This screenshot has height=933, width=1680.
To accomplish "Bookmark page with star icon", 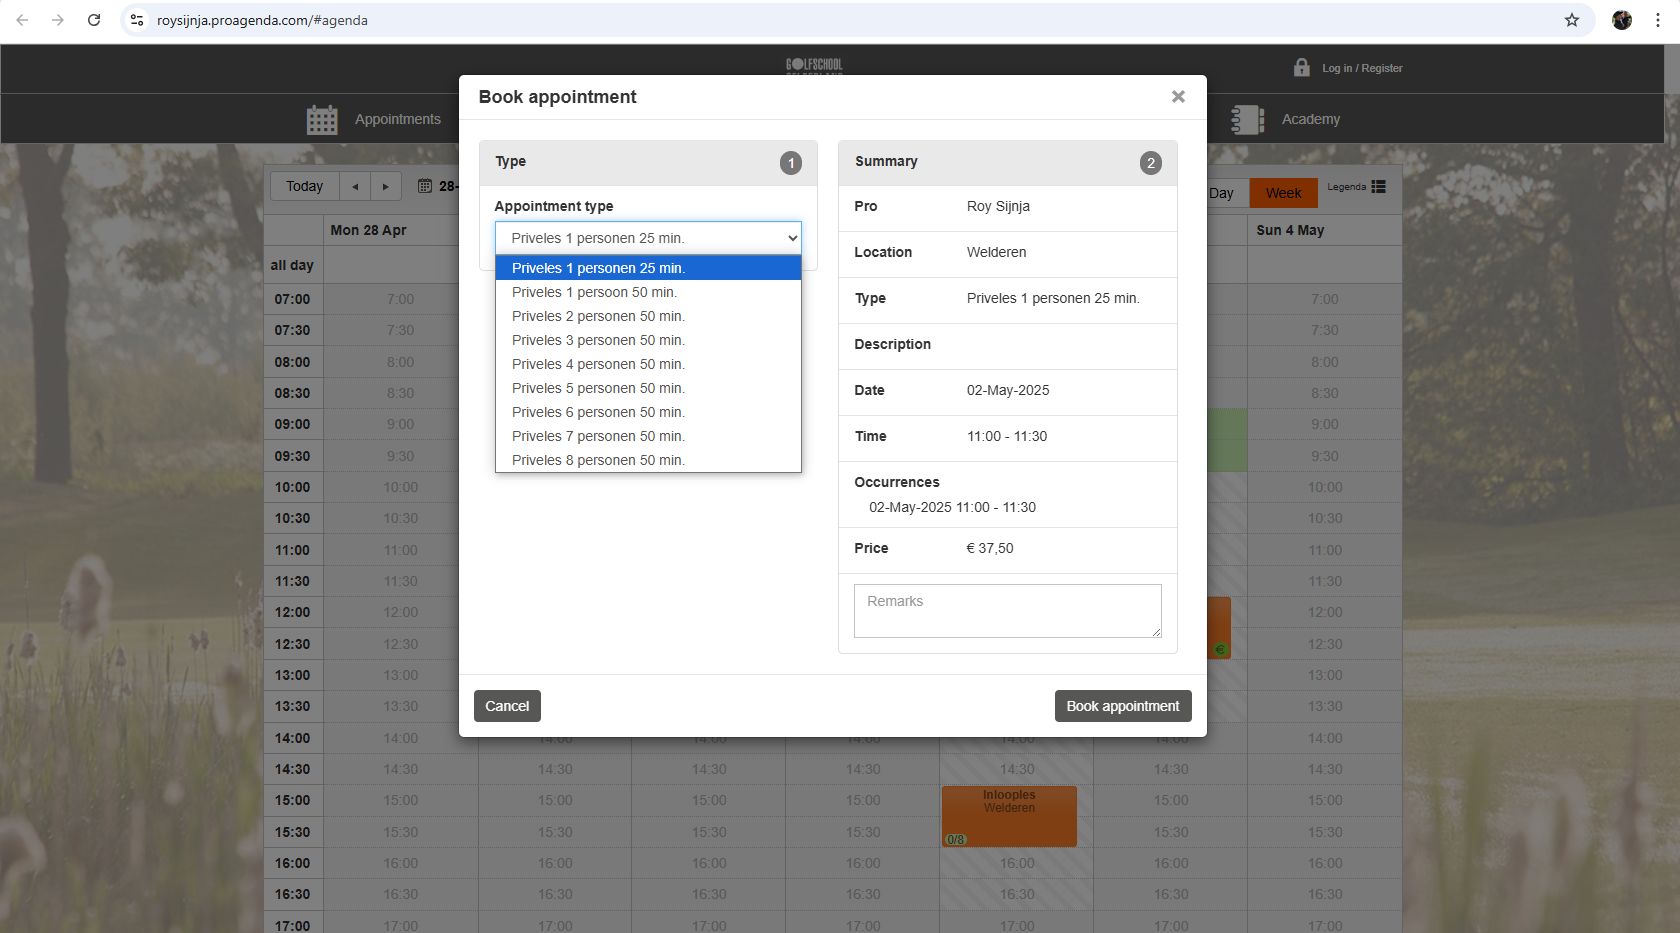I will (x=1572, y=20).
